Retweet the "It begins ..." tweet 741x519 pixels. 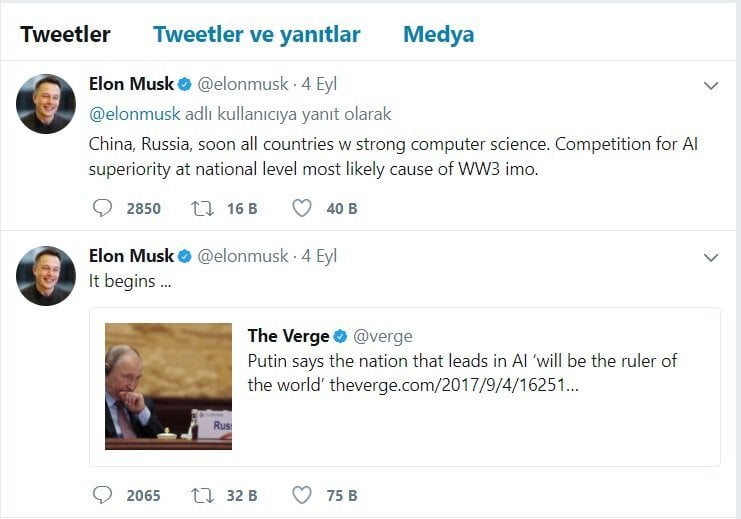click(202, 495)
